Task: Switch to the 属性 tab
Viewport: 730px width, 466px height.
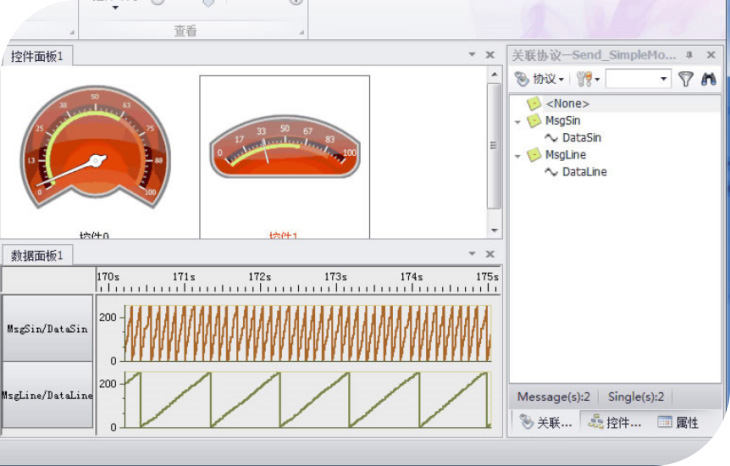Action: point(678,423)
